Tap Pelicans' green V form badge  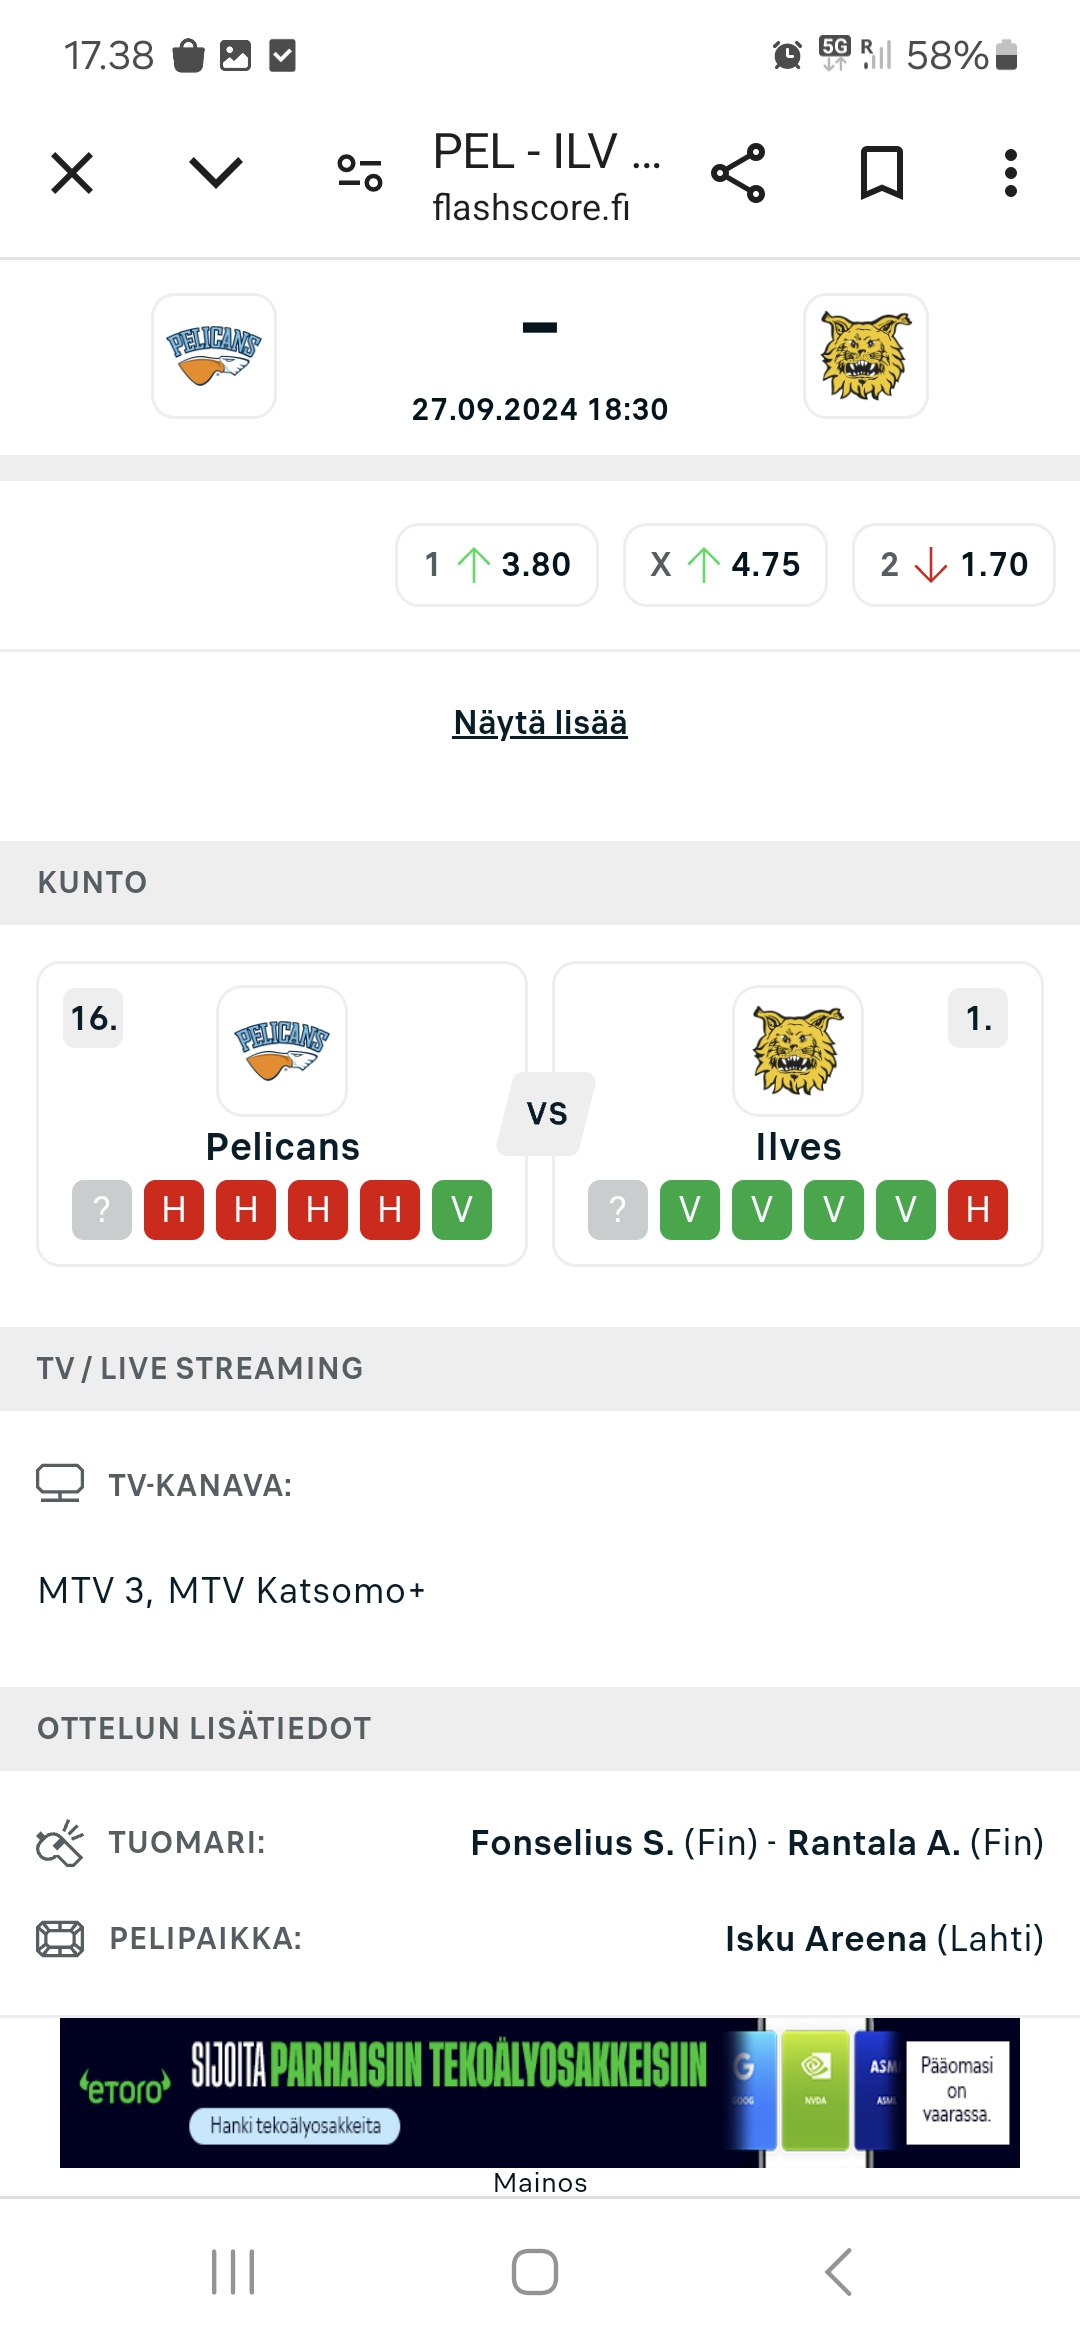[x=462, y=1210]
